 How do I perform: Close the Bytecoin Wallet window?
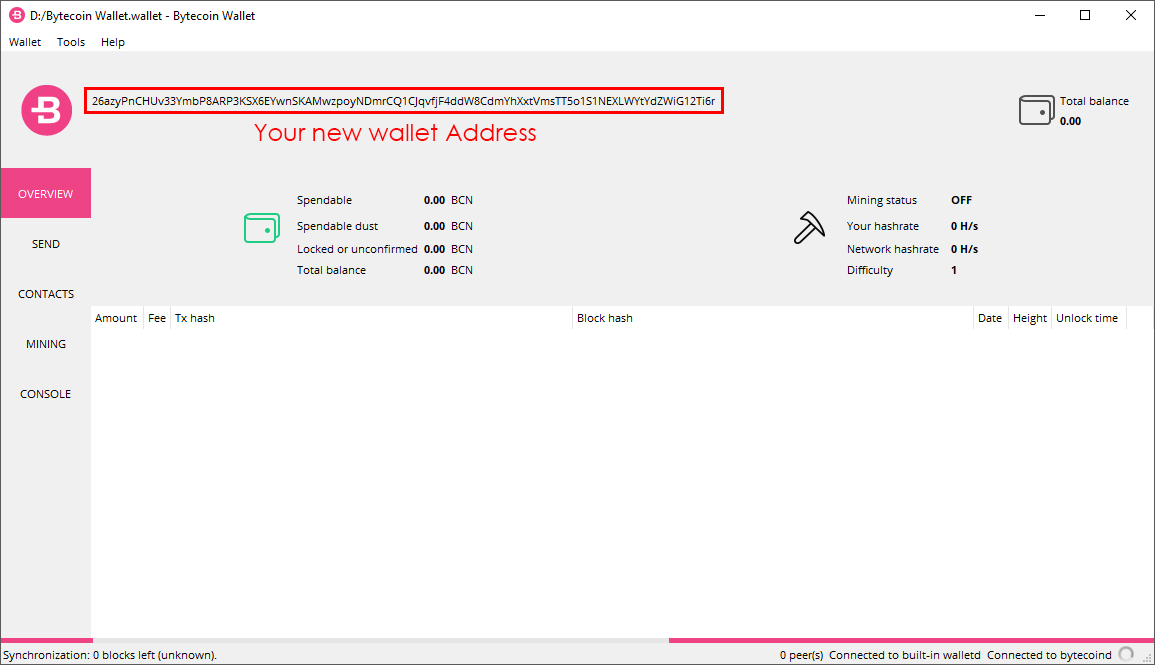1131,15
